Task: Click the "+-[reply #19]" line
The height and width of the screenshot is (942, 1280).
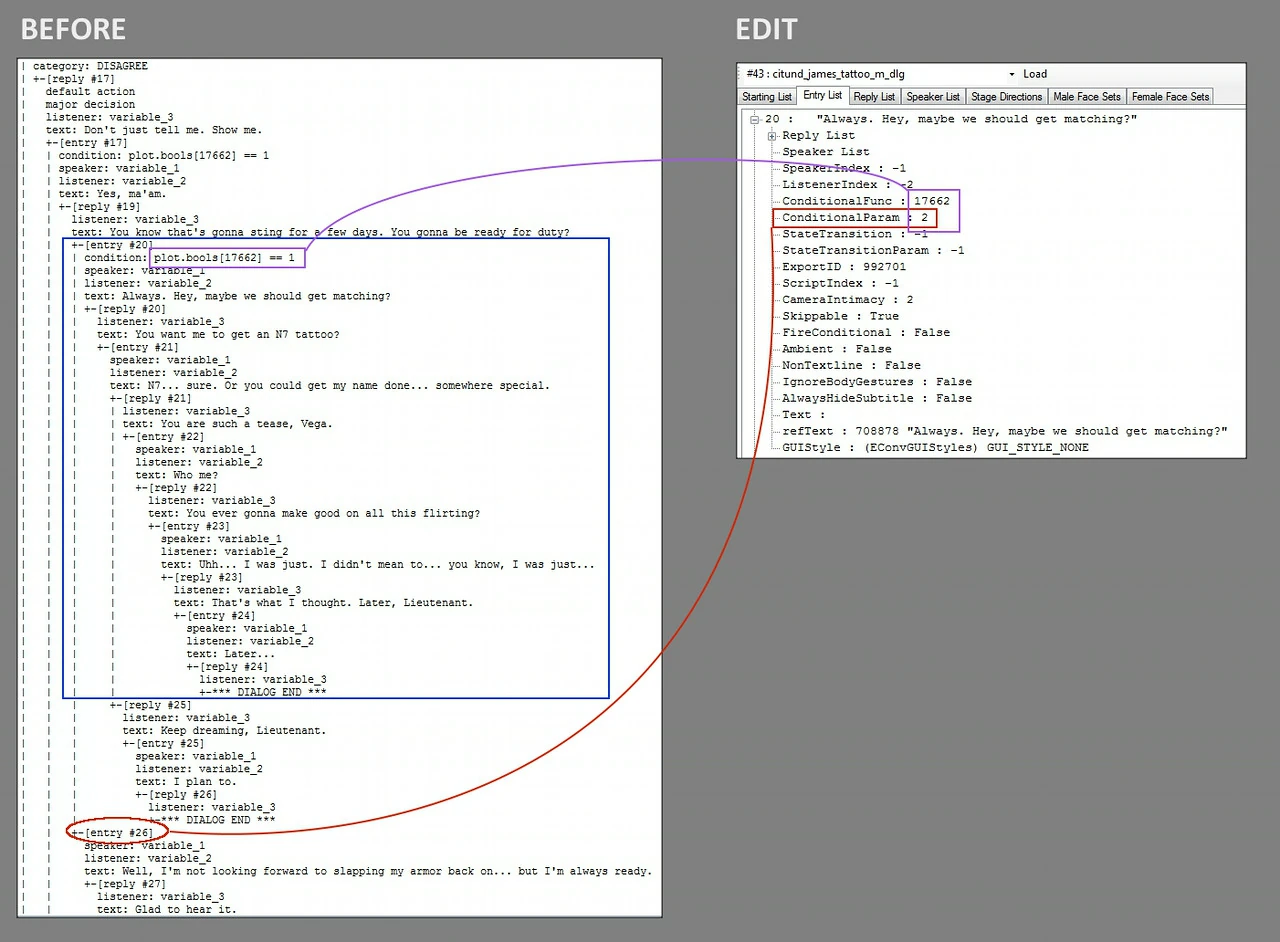Action: (100, 207)
